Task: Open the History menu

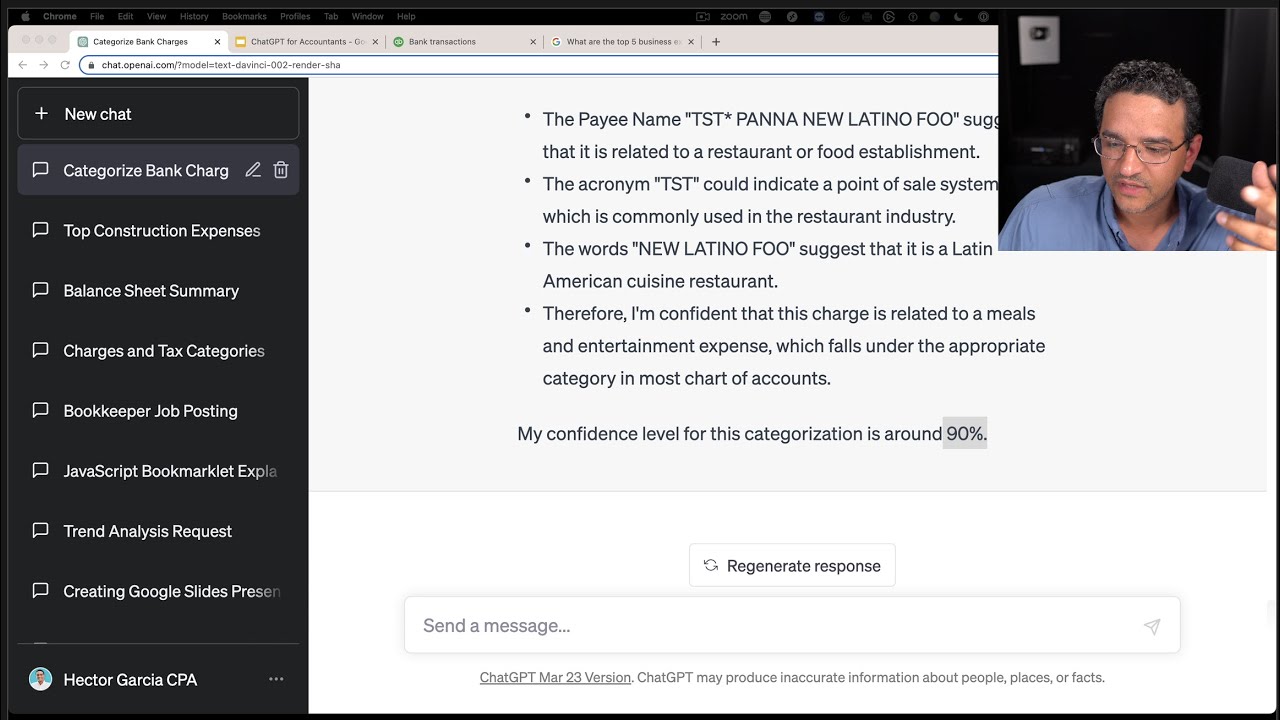Action: 194,16
